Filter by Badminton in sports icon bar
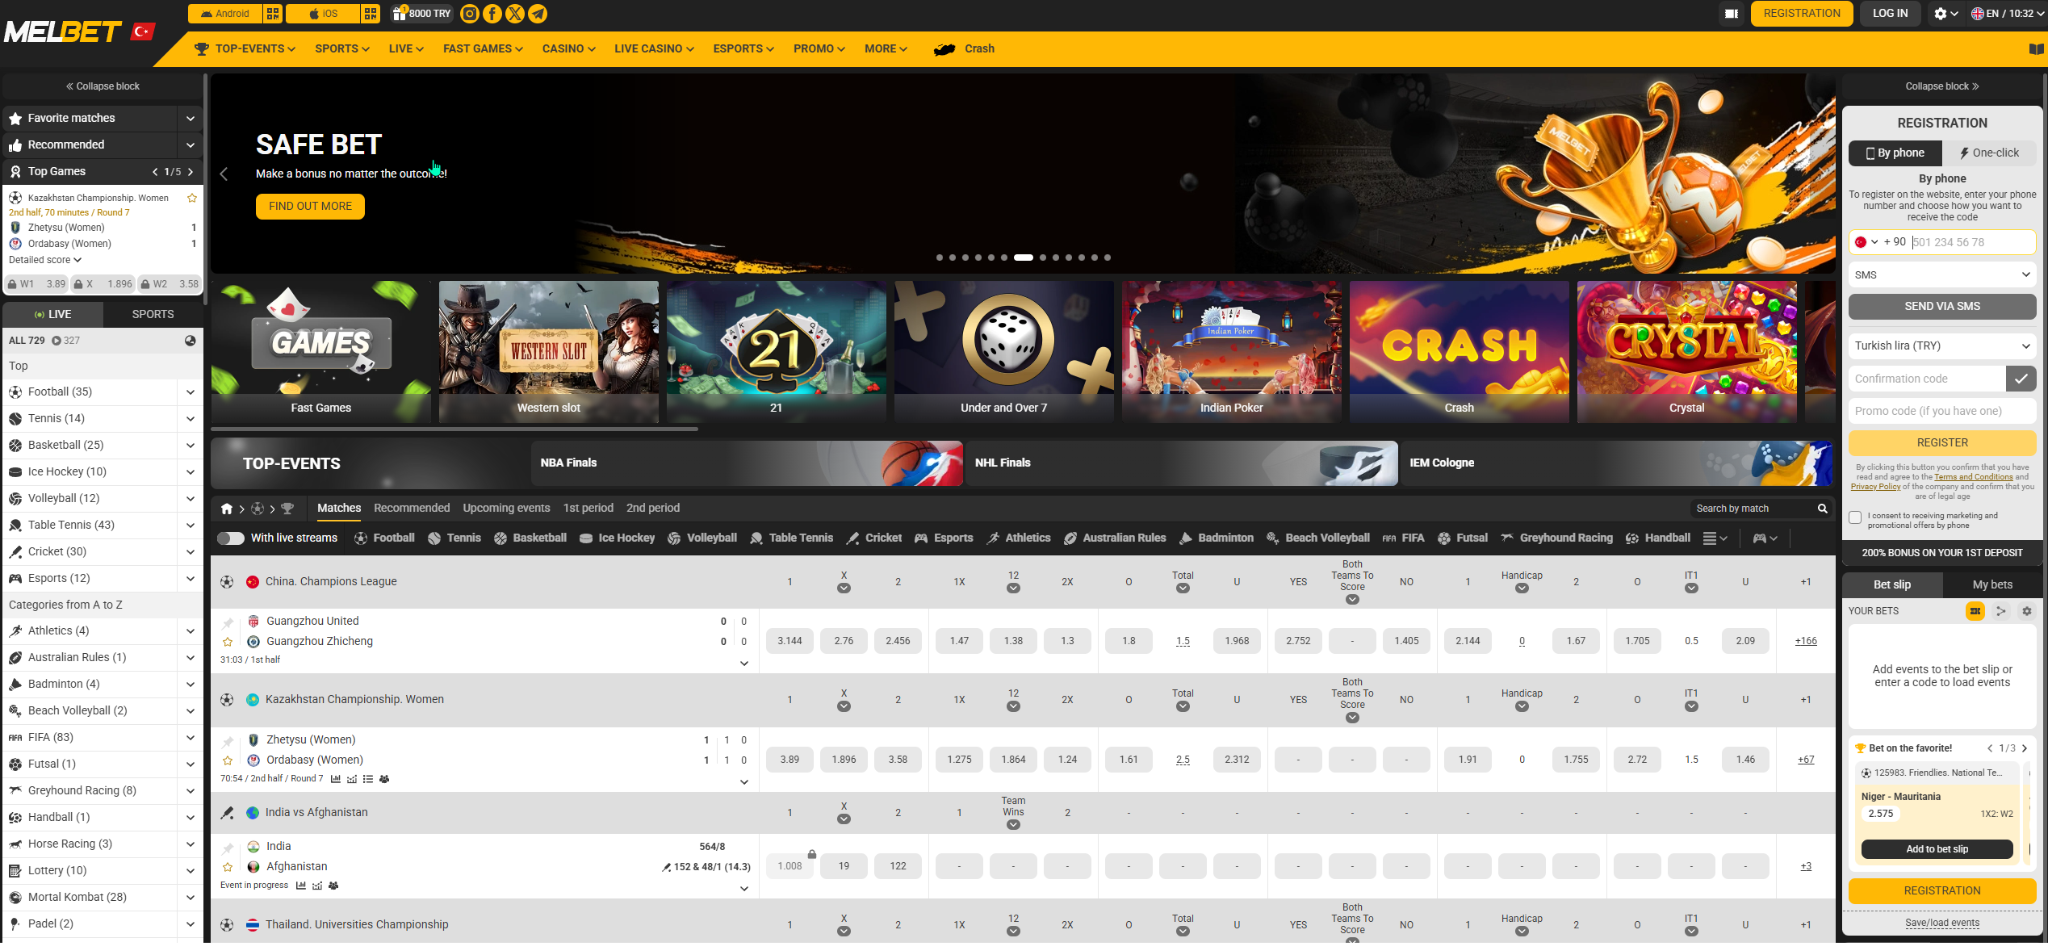 [1216, 538]
